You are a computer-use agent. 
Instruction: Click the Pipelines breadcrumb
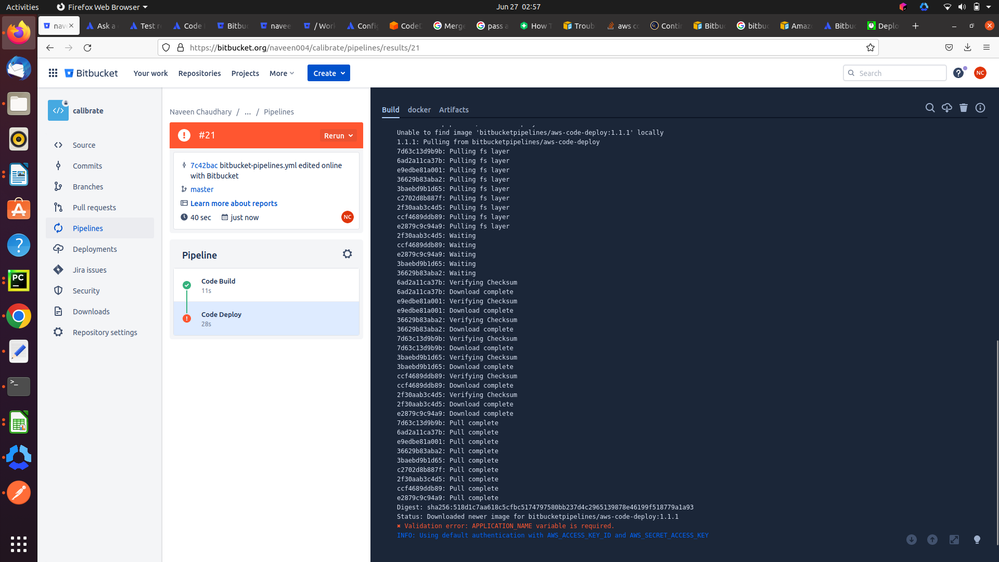point(278,112)
